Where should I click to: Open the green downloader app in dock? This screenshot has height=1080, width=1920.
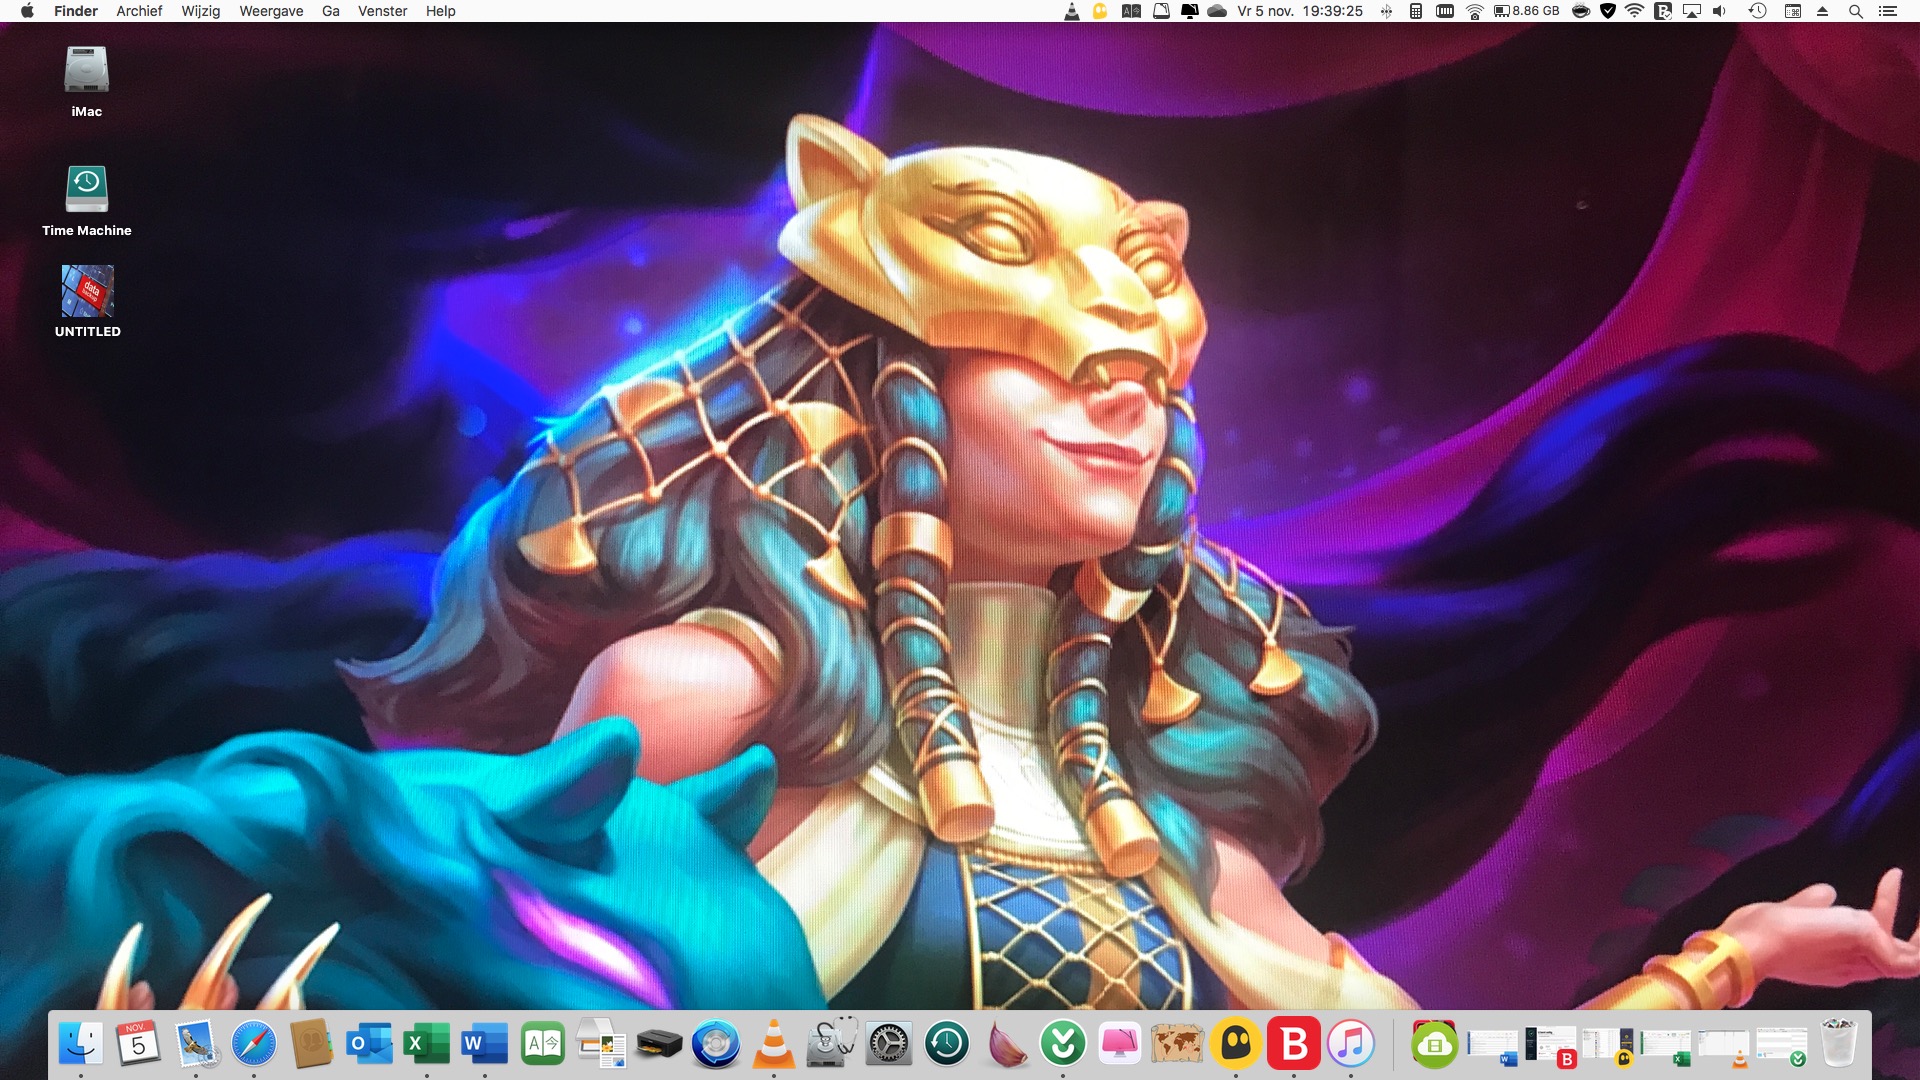point(1063,1044)
